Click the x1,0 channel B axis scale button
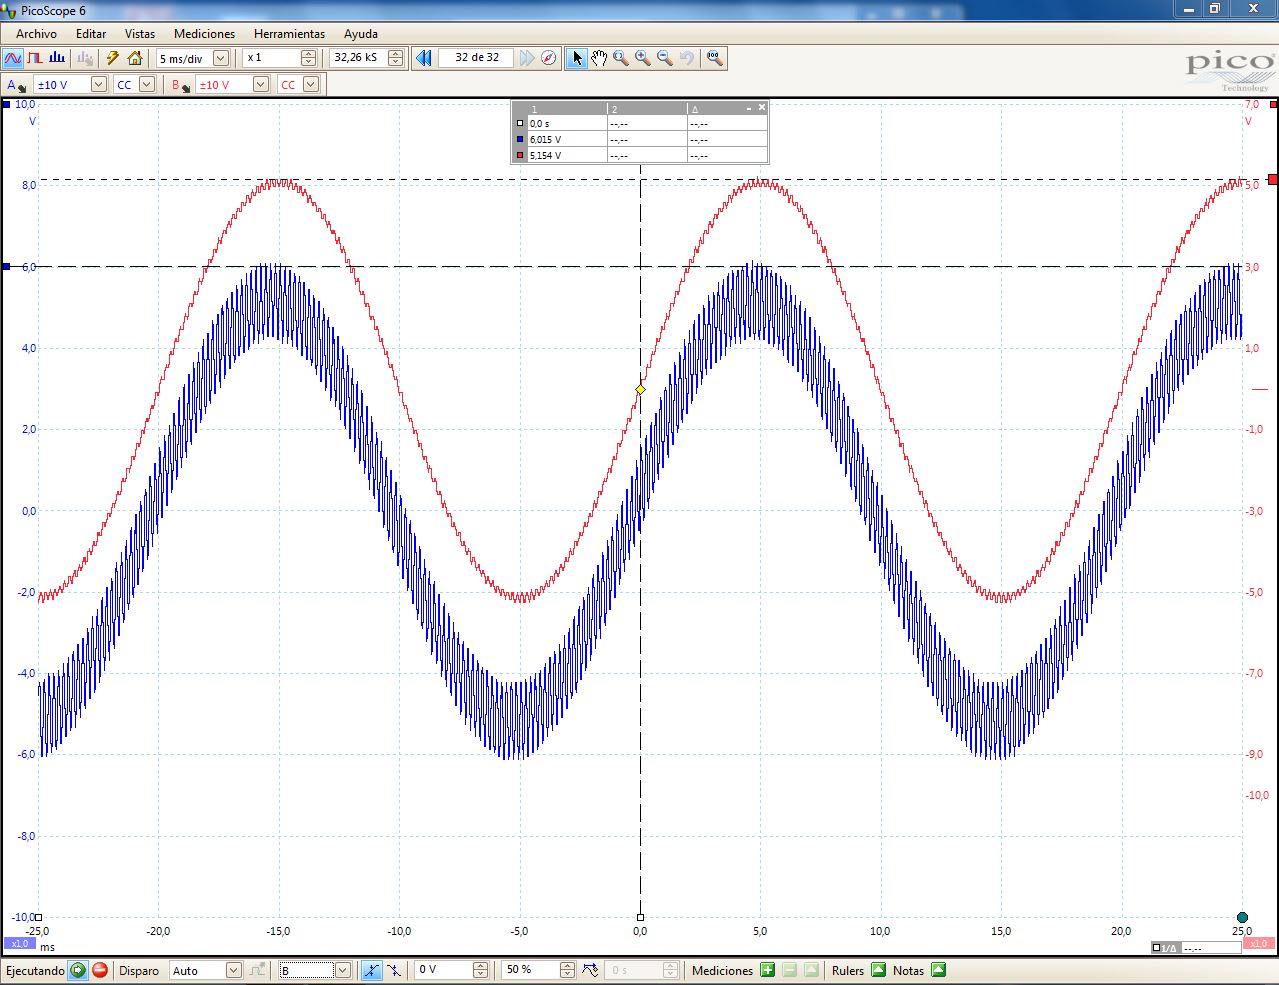The height and width of the screenshot is (985, 1279). click(x=1258, y=944)
